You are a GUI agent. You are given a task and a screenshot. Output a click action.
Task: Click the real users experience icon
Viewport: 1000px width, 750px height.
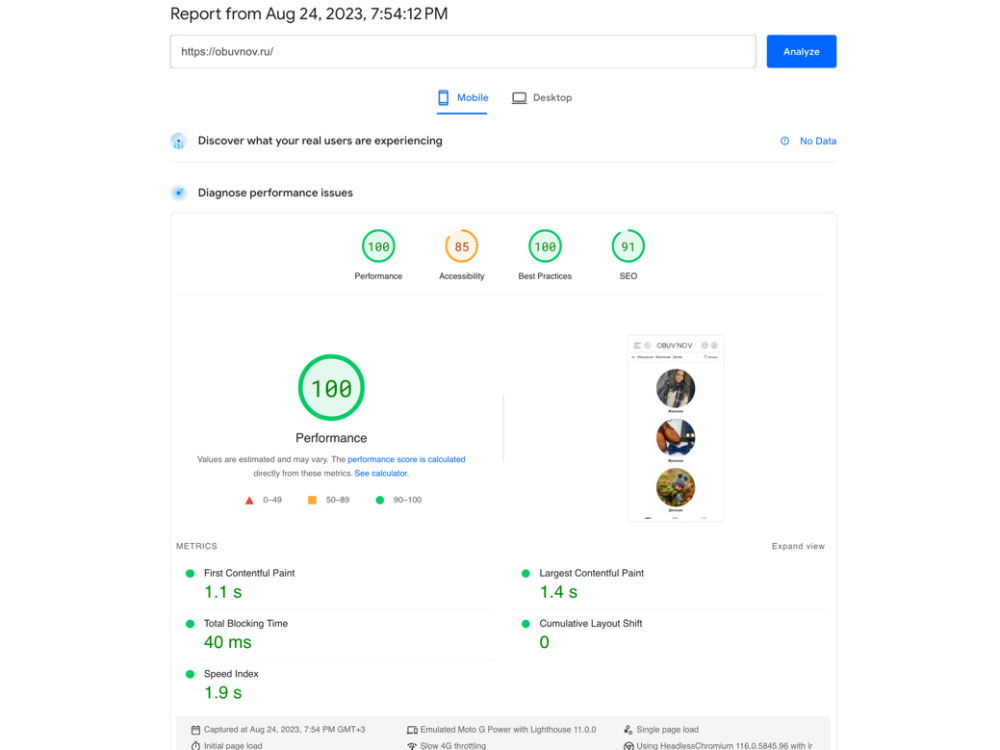point(179,141)
